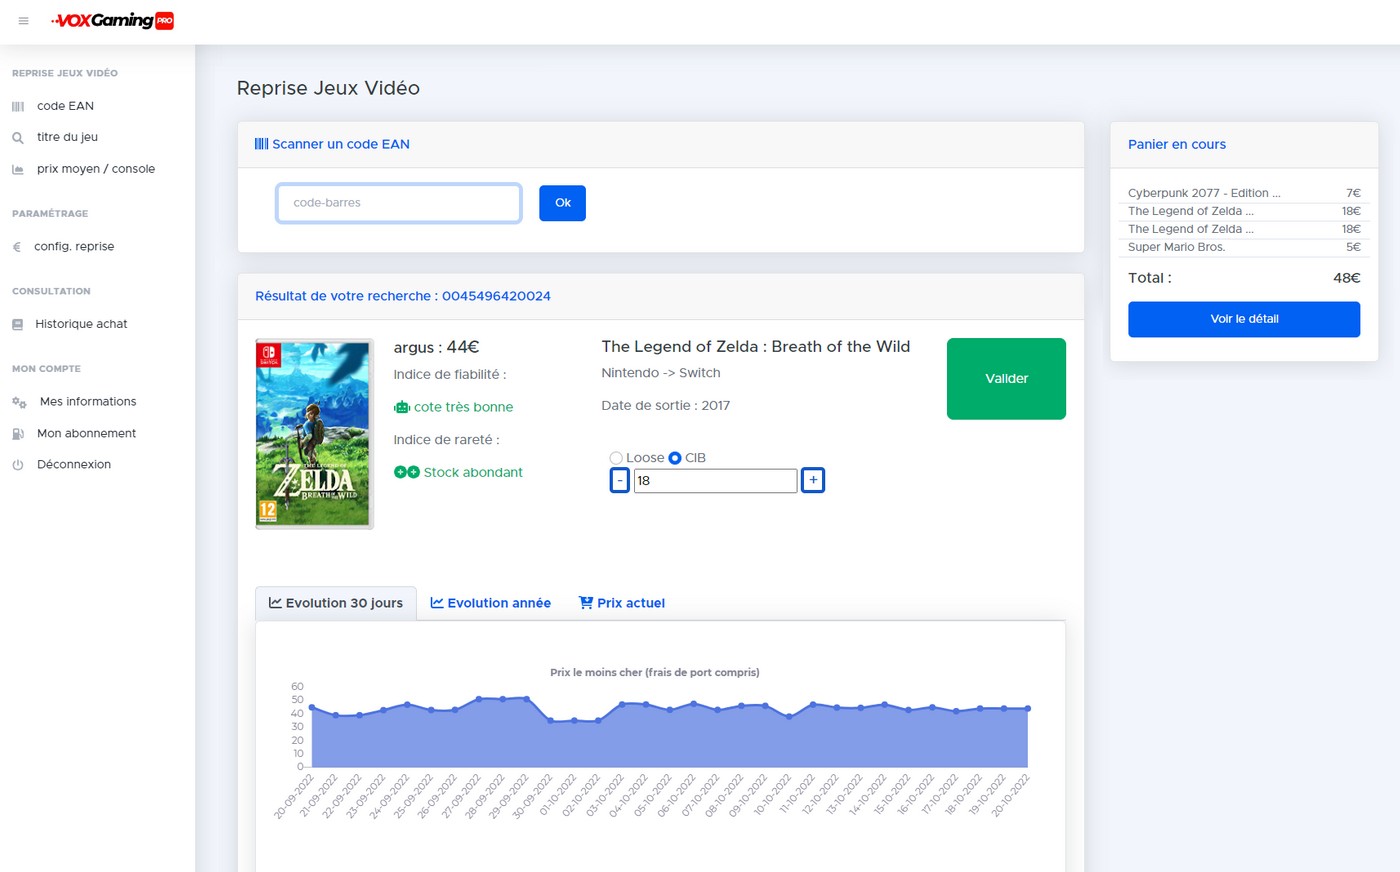Open the hamburger menu icon
The width and height of the screenshot is (1400, 872).
[24, 21]
